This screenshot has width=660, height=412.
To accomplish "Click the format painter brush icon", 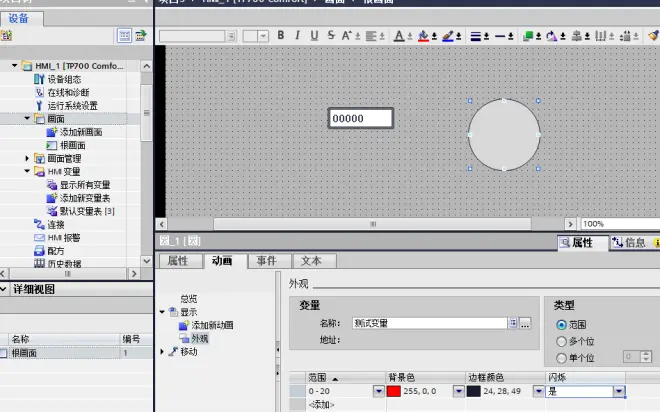I will coord(653,36).
